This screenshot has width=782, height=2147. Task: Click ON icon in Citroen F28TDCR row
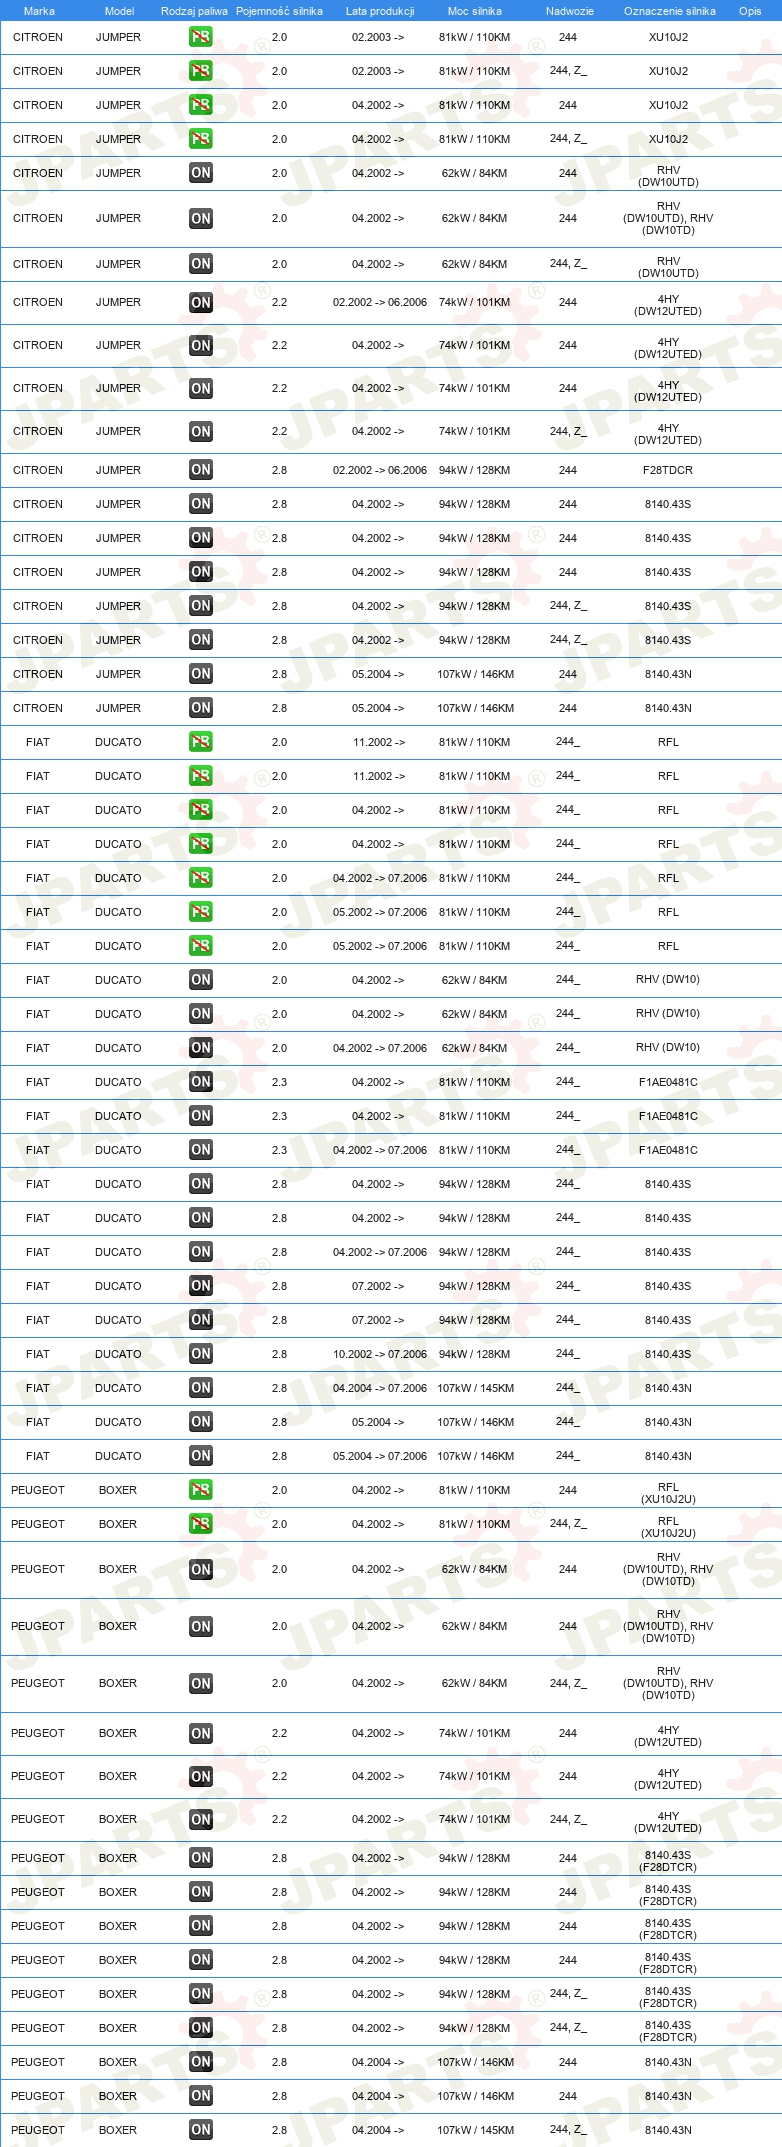[x=201, y=470]
